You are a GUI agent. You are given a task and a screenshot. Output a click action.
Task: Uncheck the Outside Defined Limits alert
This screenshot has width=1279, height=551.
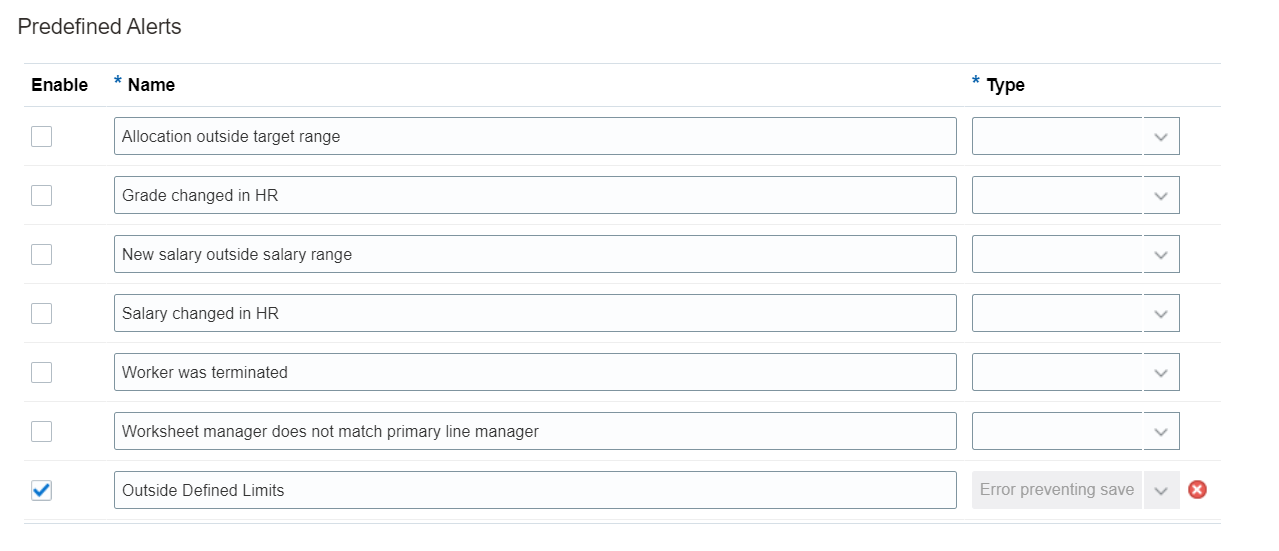(x=41, y=490)
